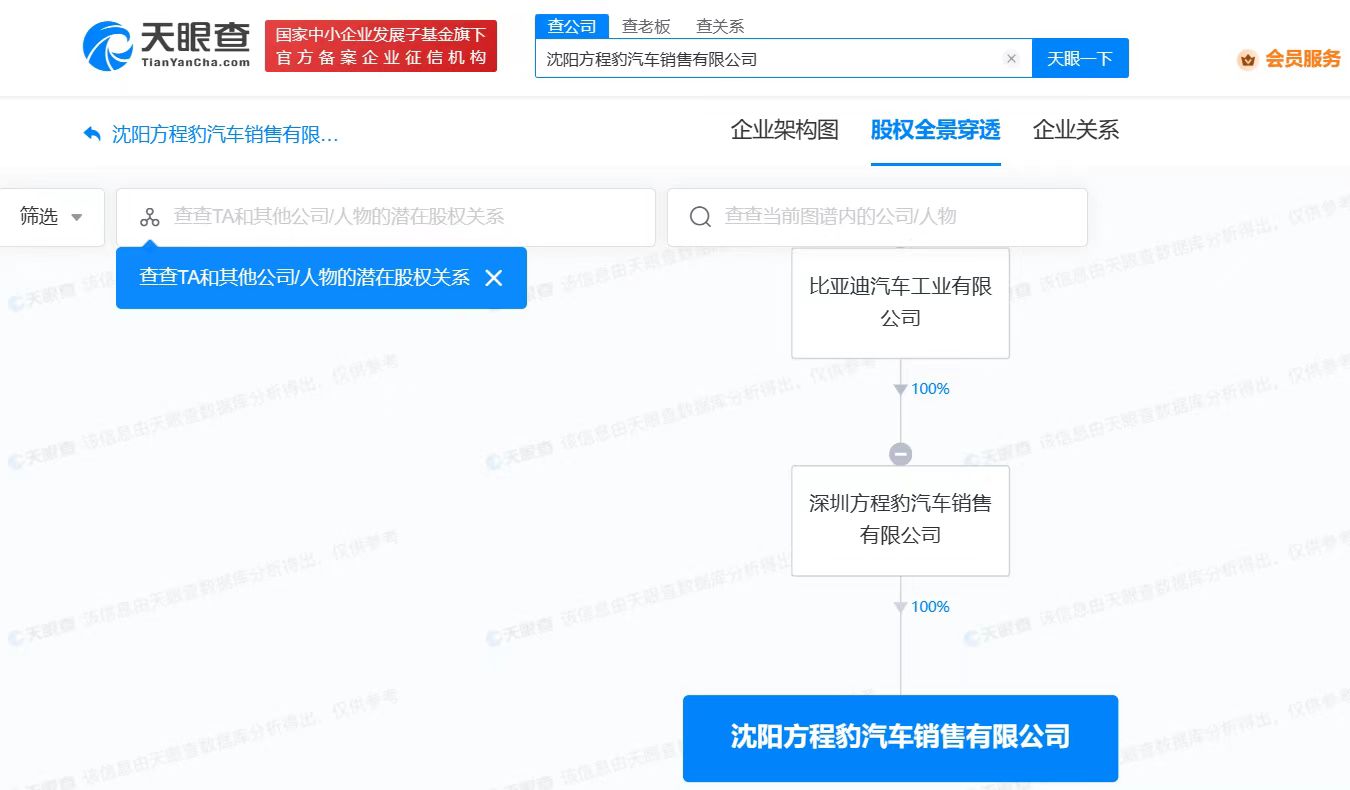Viewport: 1350px width, 790px height.
Task: Select the blue 沈阳方程豹汽车销售有限公司 root node
Action: click(x=900, y=738)
